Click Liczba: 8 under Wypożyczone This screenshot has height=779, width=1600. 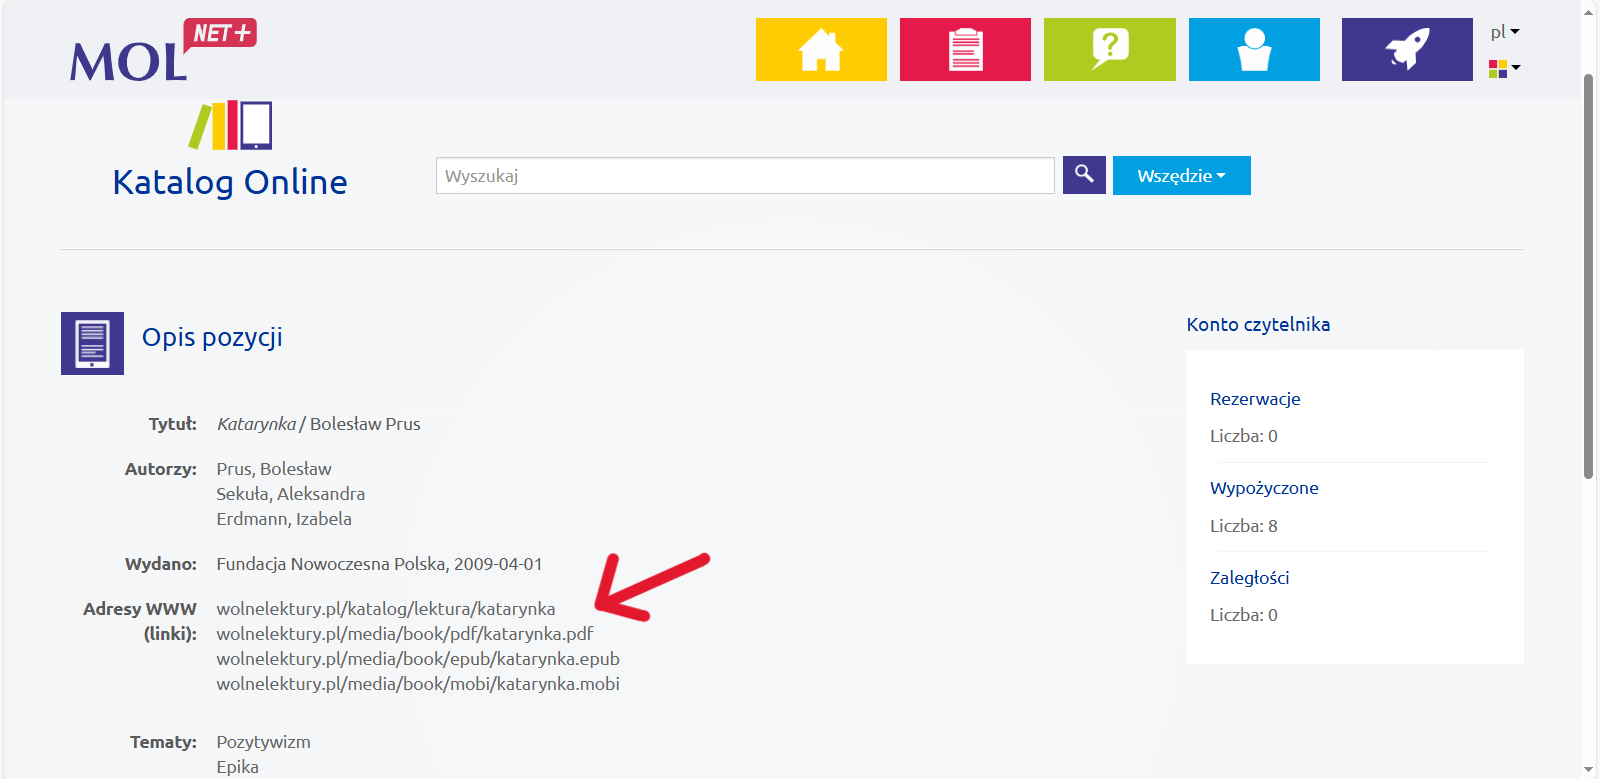point(1244,525)
